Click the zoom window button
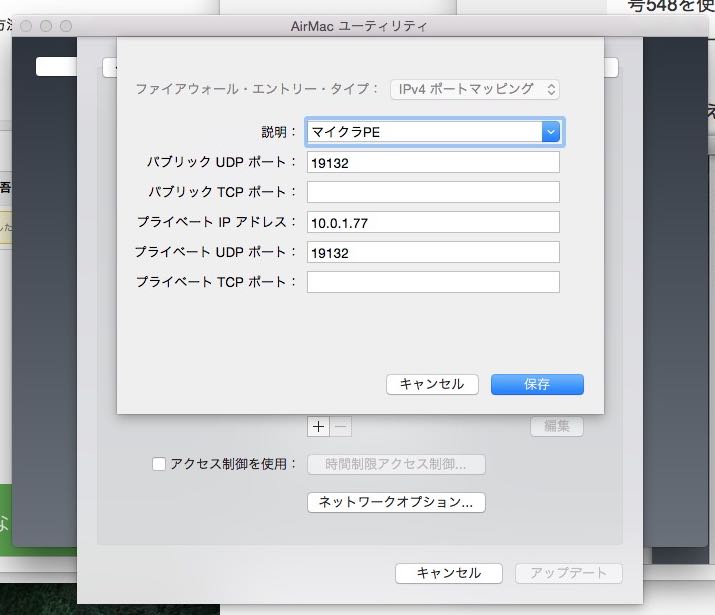 pos(66,26)
